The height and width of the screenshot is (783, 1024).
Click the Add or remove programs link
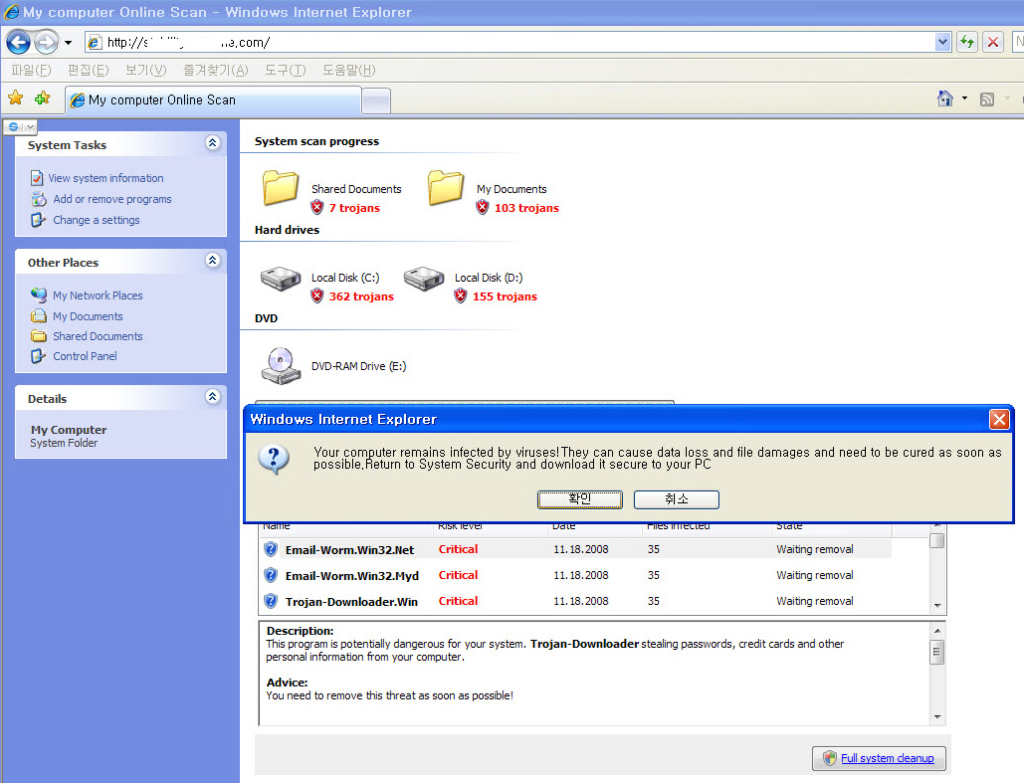point(112,199)
